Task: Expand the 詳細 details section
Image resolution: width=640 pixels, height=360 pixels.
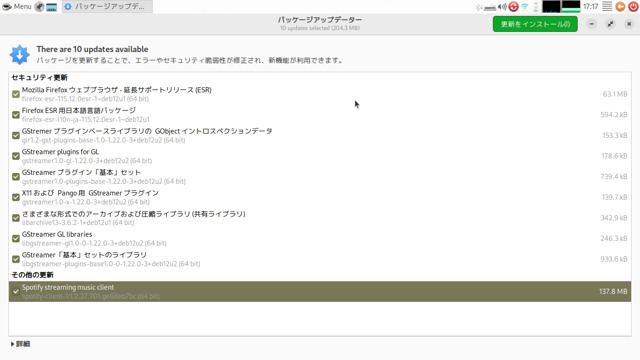Action: pos(20,344)
